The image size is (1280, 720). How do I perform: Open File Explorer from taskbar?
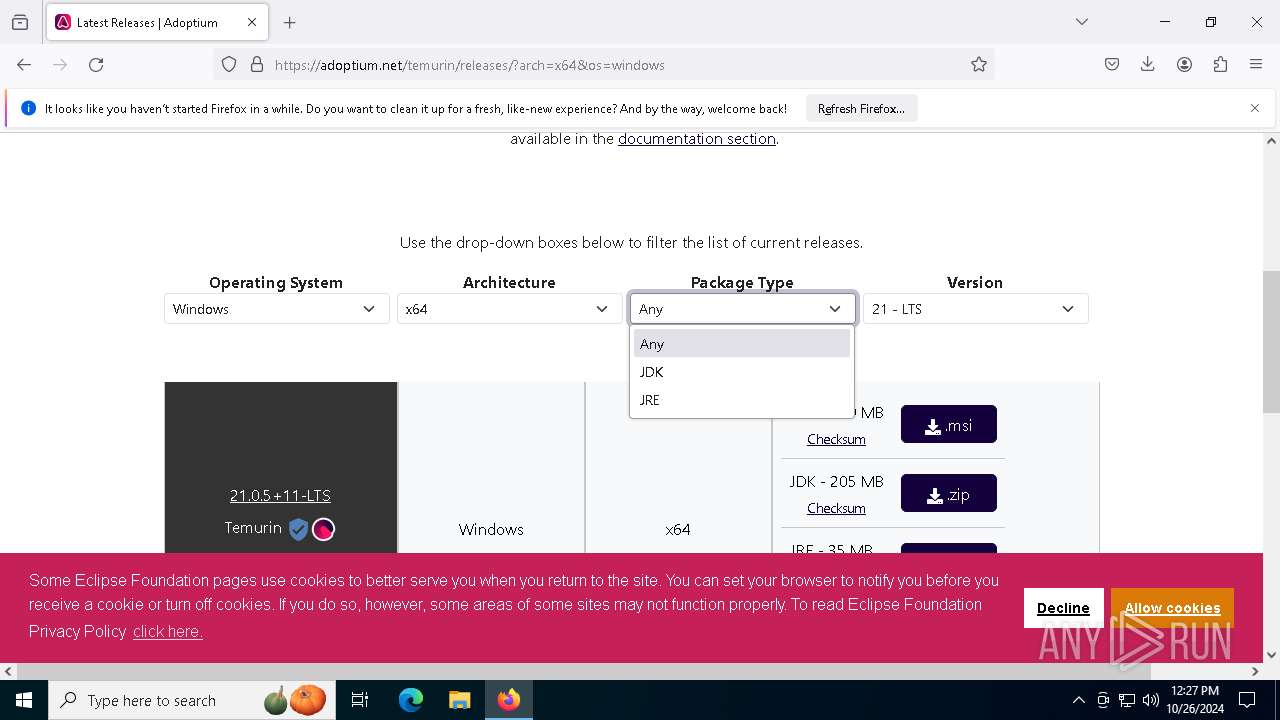point(459,700)
